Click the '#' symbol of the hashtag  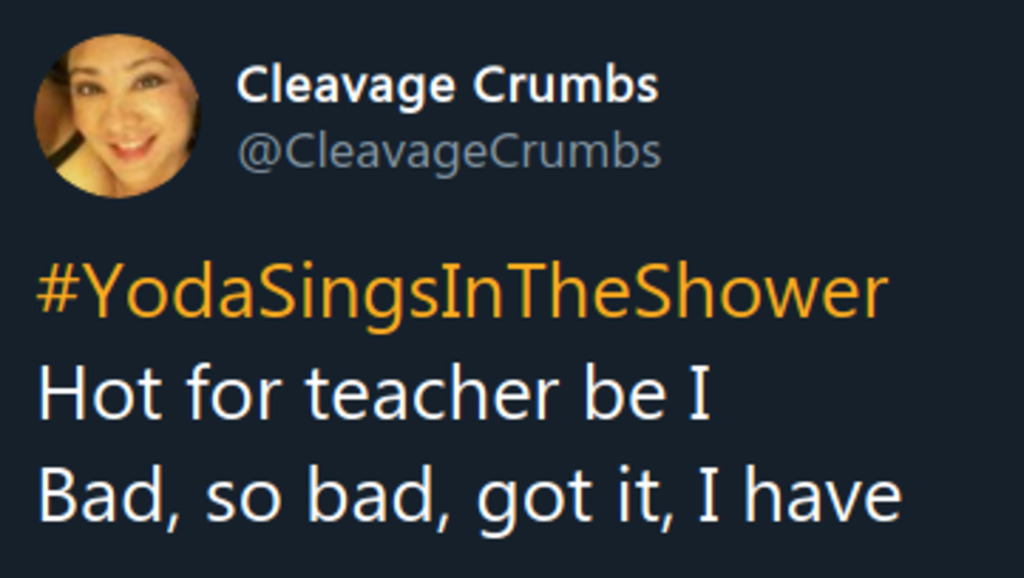click(56, 294)
